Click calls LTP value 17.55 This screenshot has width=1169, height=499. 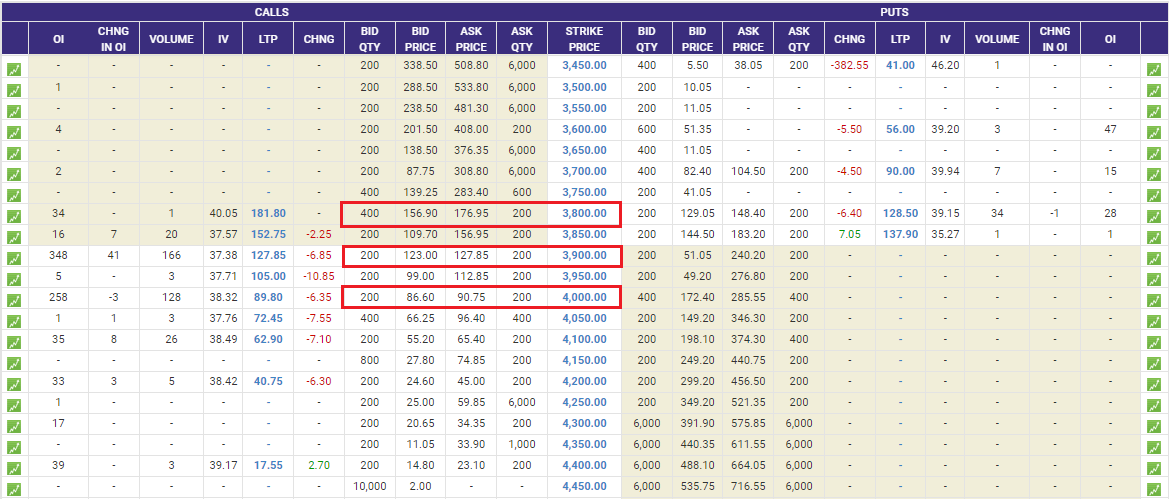[269, 465]
